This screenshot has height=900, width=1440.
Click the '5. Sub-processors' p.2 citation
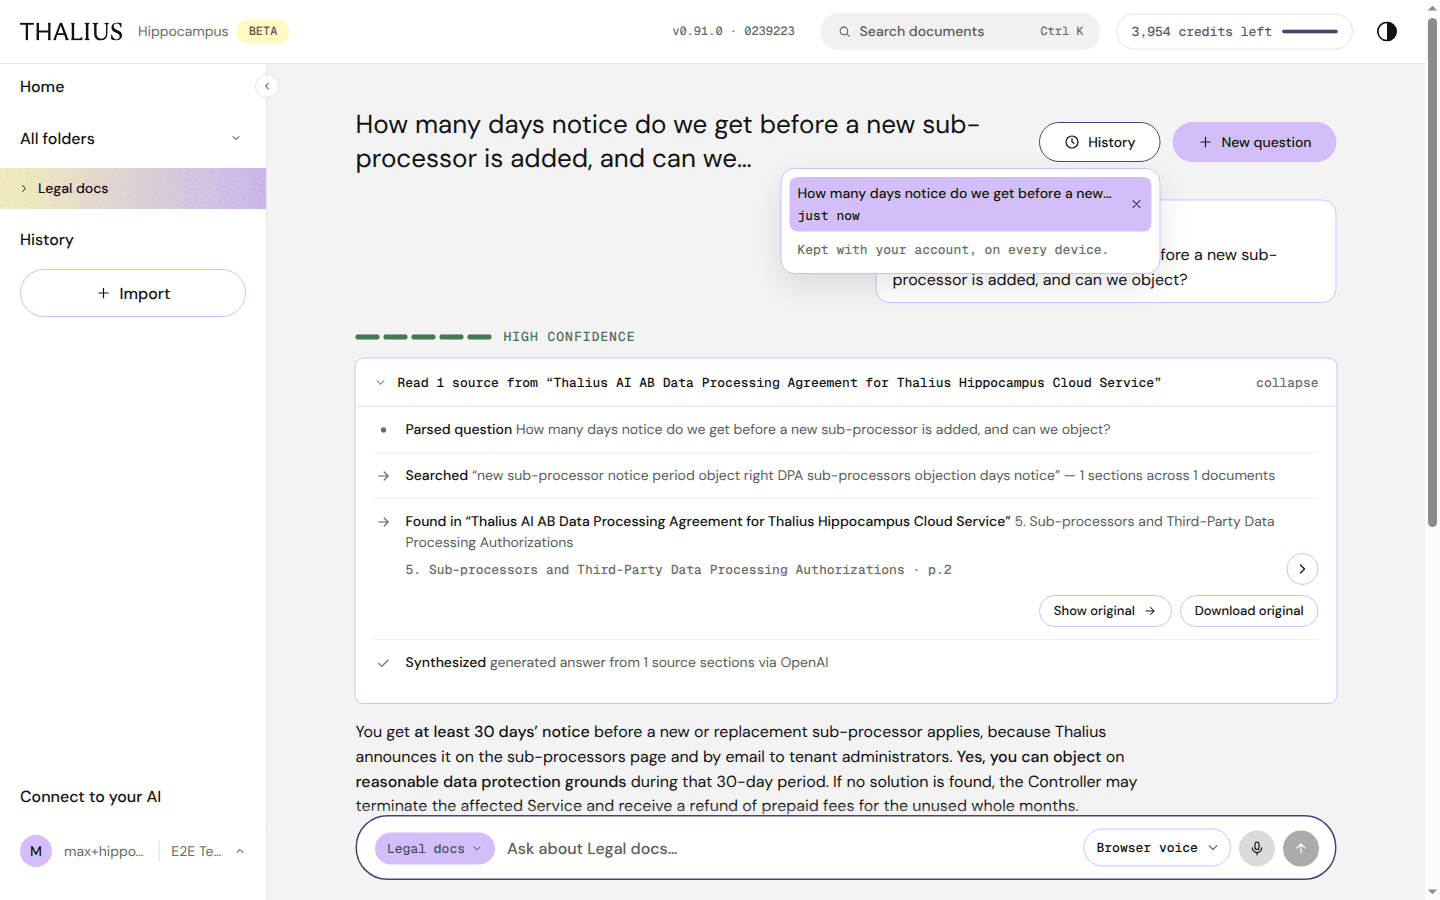678,570
